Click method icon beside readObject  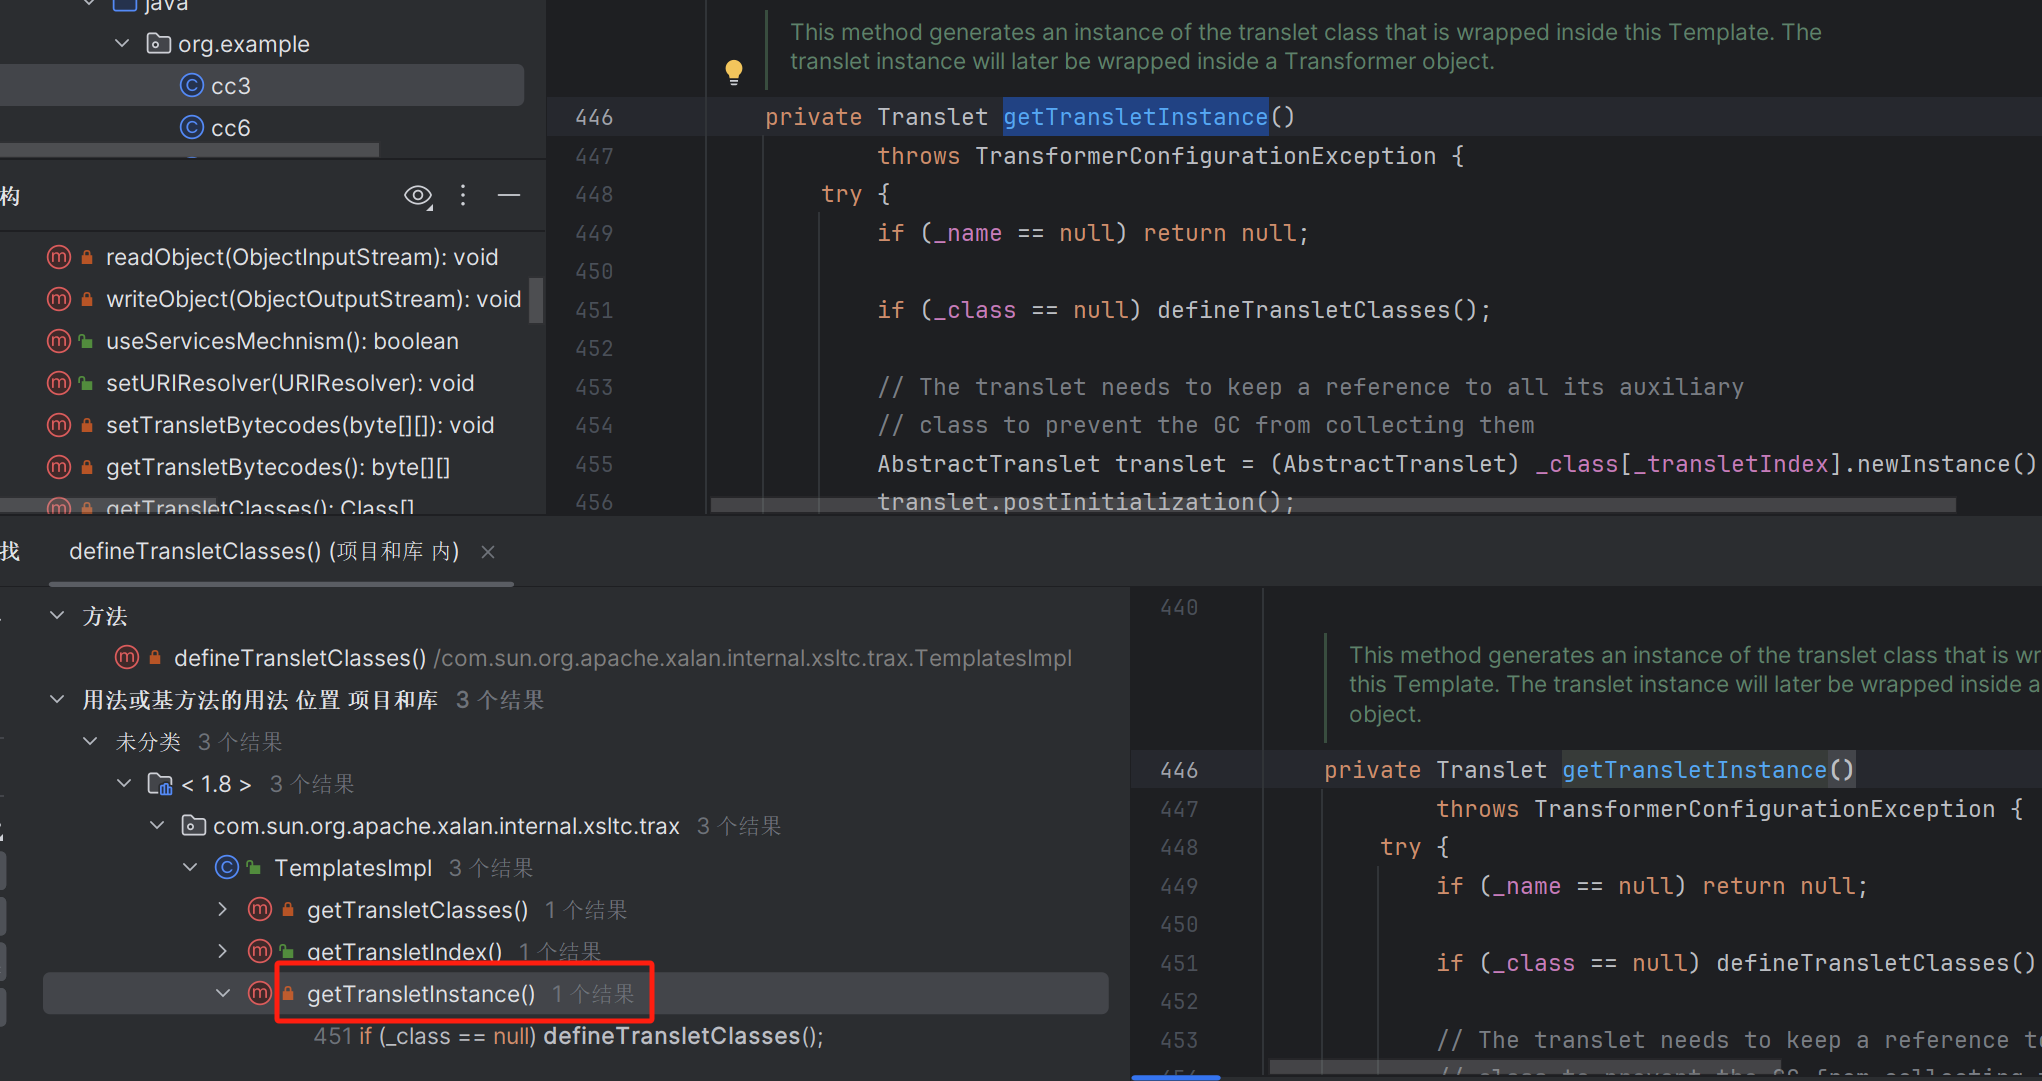(x=59, y=257)
